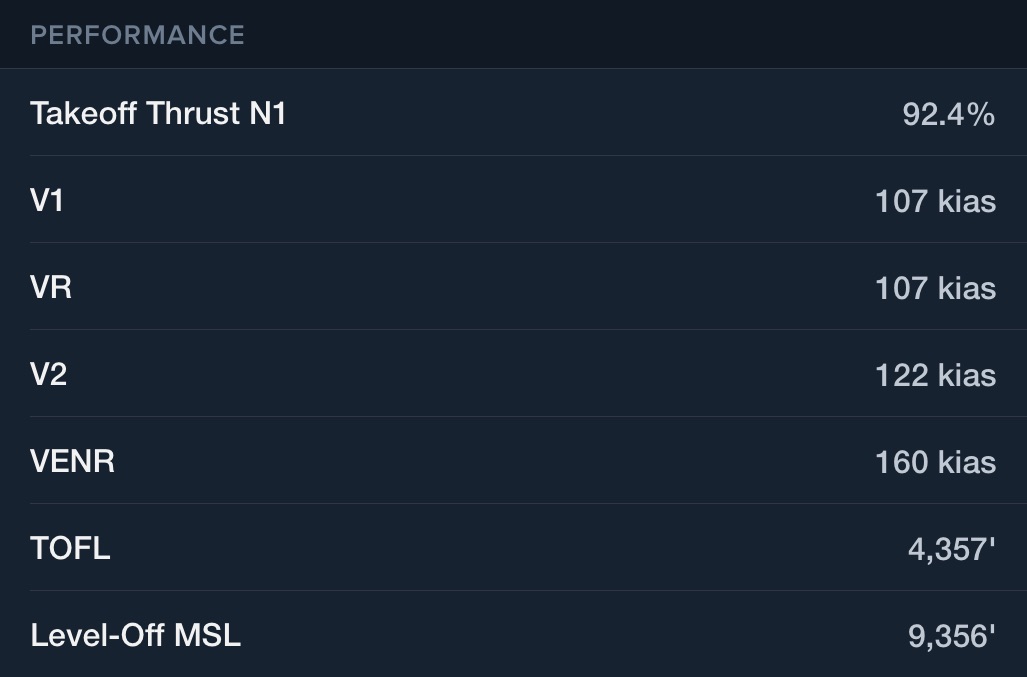Click the word Thrust in the first row

(x=194, y=113)
